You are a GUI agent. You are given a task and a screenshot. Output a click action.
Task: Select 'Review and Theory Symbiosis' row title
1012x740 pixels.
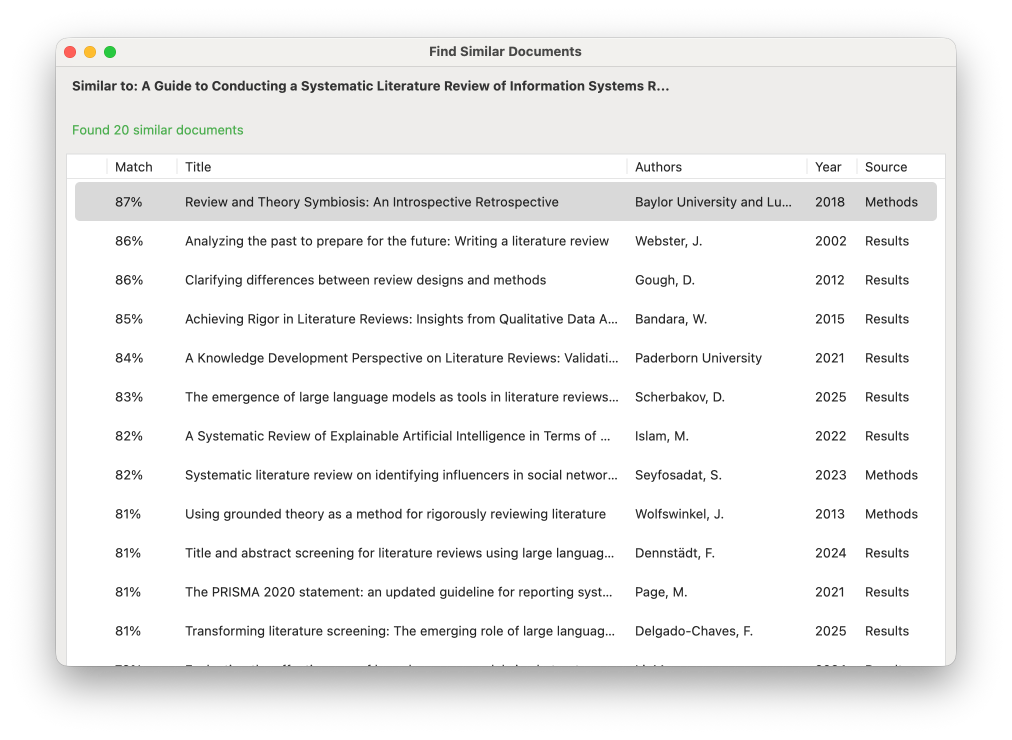click(x=372, y=202)
